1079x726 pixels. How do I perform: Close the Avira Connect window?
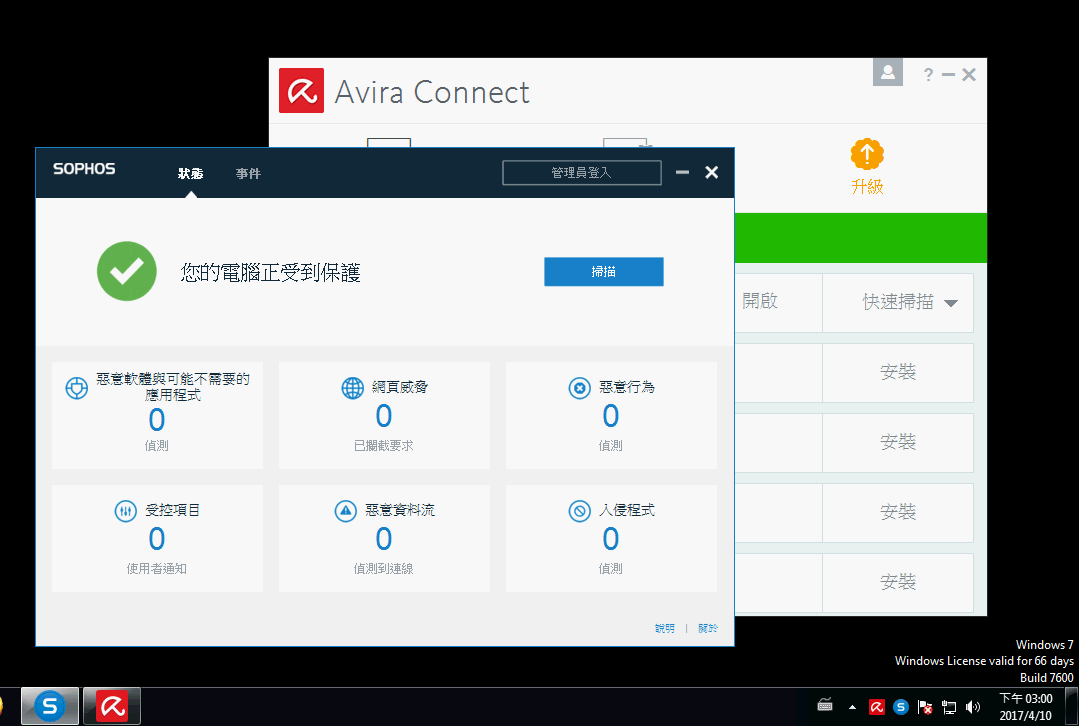pos(969,74)
